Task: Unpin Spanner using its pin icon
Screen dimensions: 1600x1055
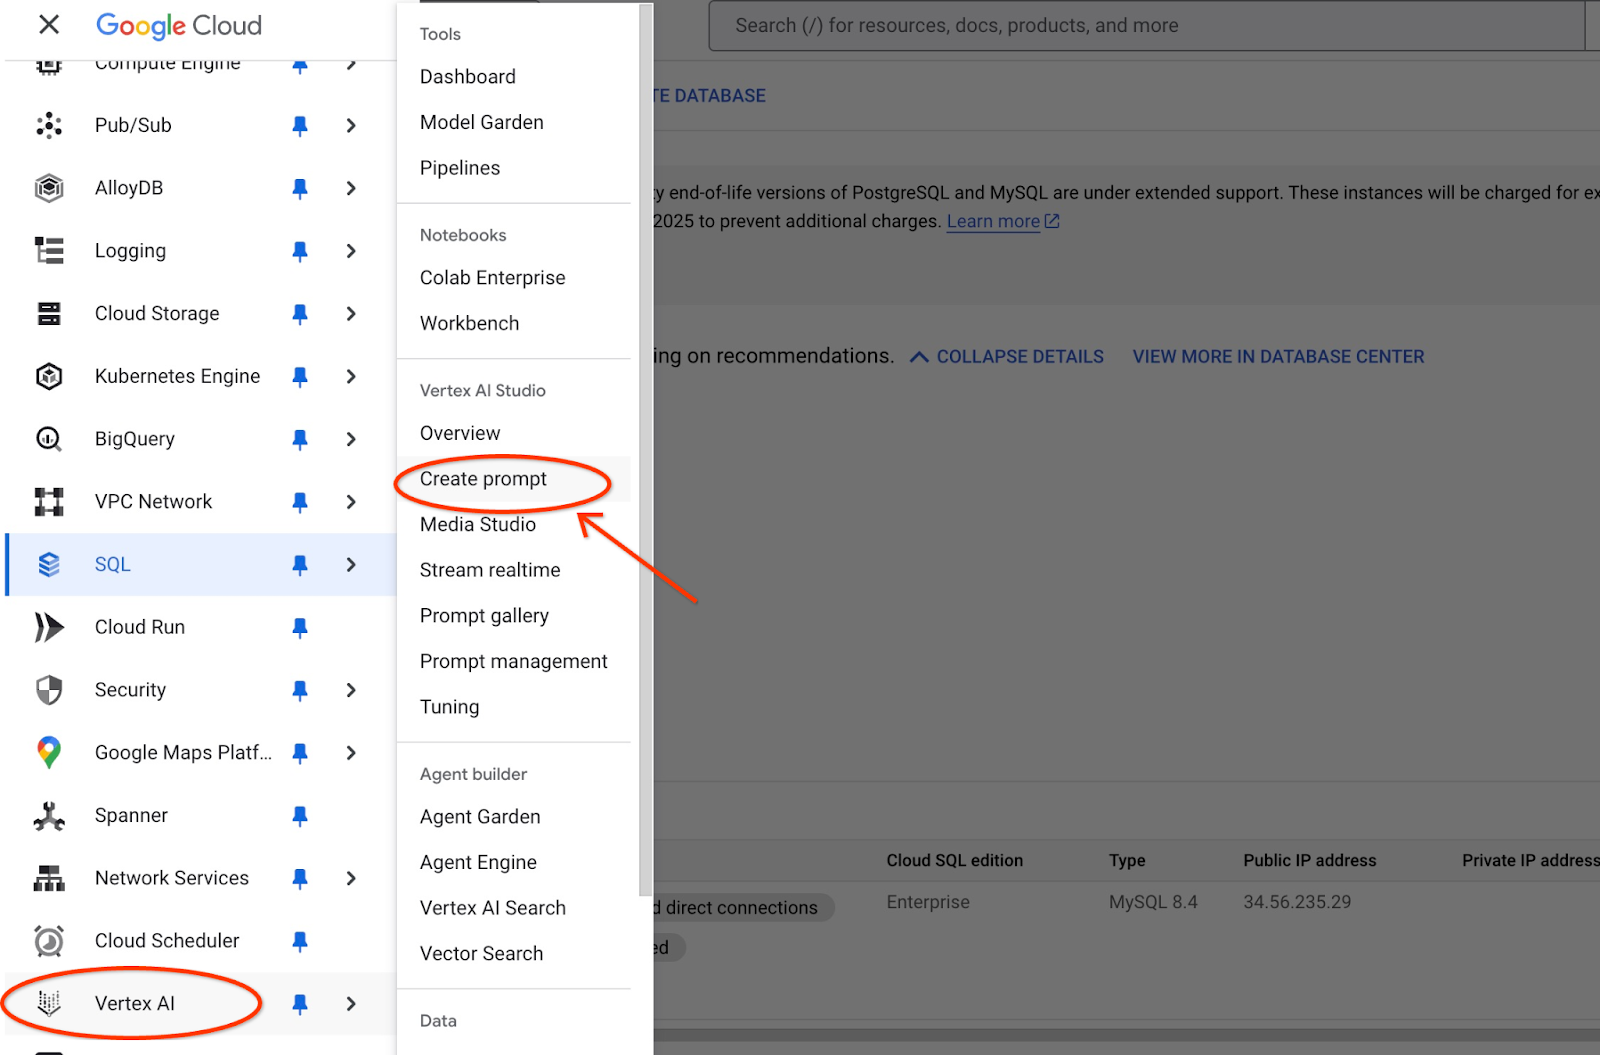Action: click(x=300, y=816)
